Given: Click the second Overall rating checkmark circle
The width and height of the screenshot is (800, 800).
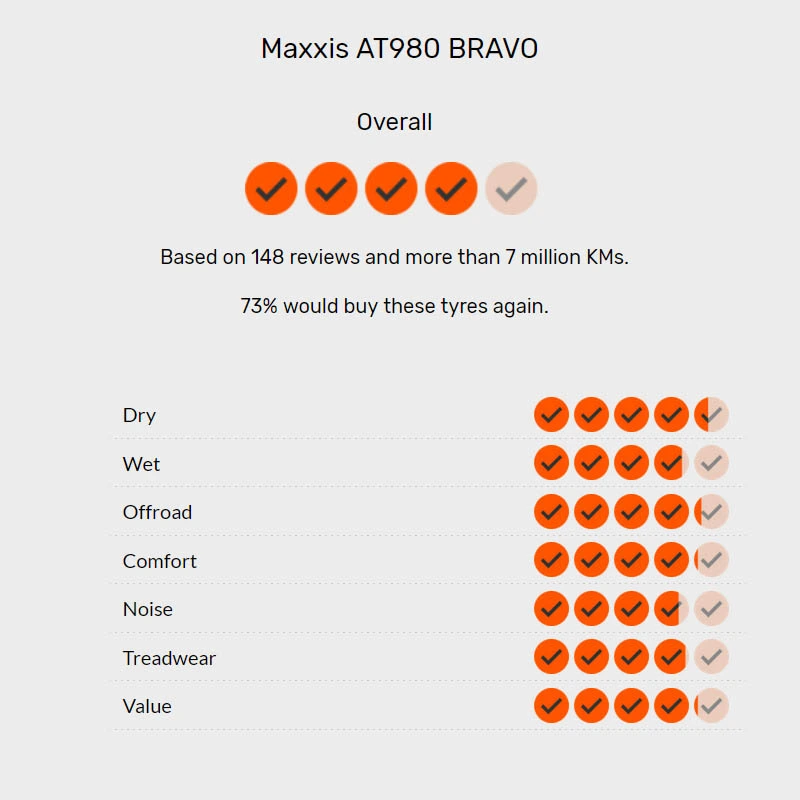Looking at the screenshot, I should [x=331, y=189].
